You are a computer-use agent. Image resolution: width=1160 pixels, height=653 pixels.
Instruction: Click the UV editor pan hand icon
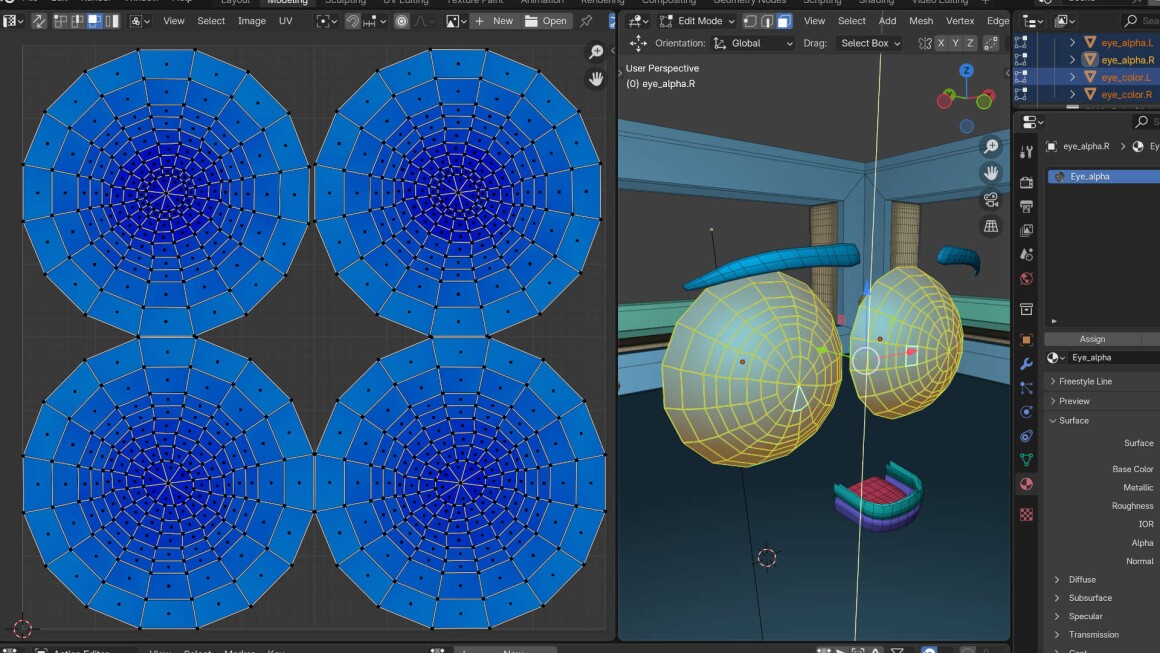point(596,78)
